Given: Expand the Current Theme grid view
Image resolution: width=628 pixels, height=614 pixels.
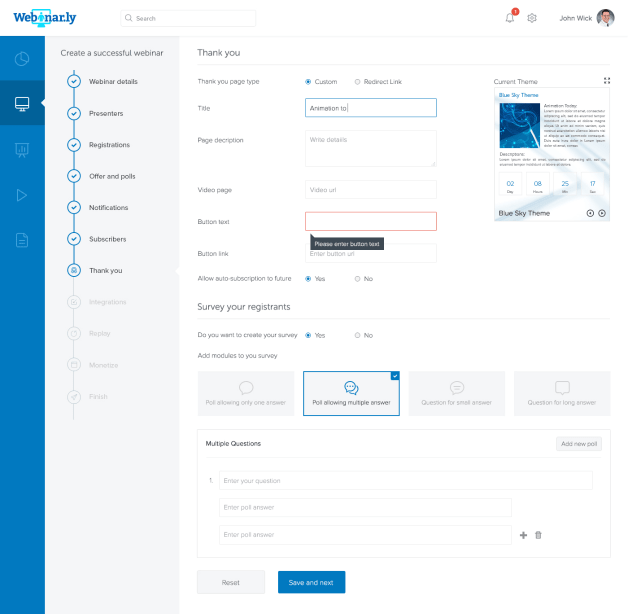Looking at the screenshot, I should (x=606, y=81).
